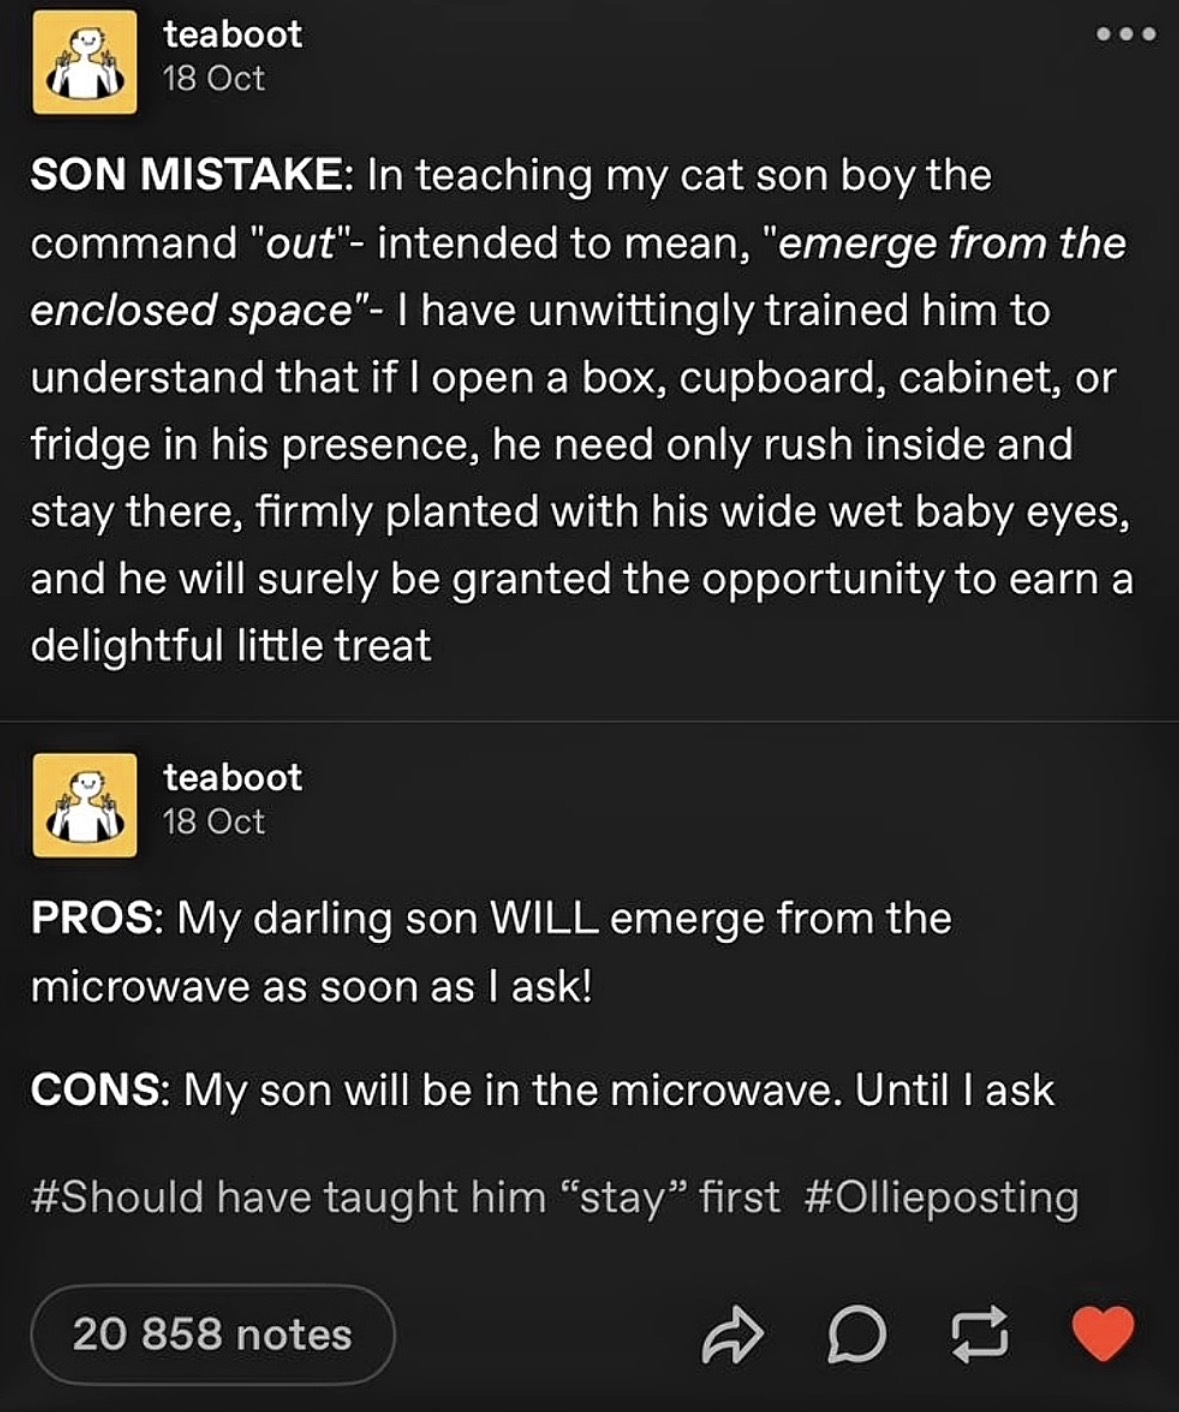This screenshot has height=1412, width=1179.
Task: Reblog the post using the arrows icon
Action: click(979, 1335)
